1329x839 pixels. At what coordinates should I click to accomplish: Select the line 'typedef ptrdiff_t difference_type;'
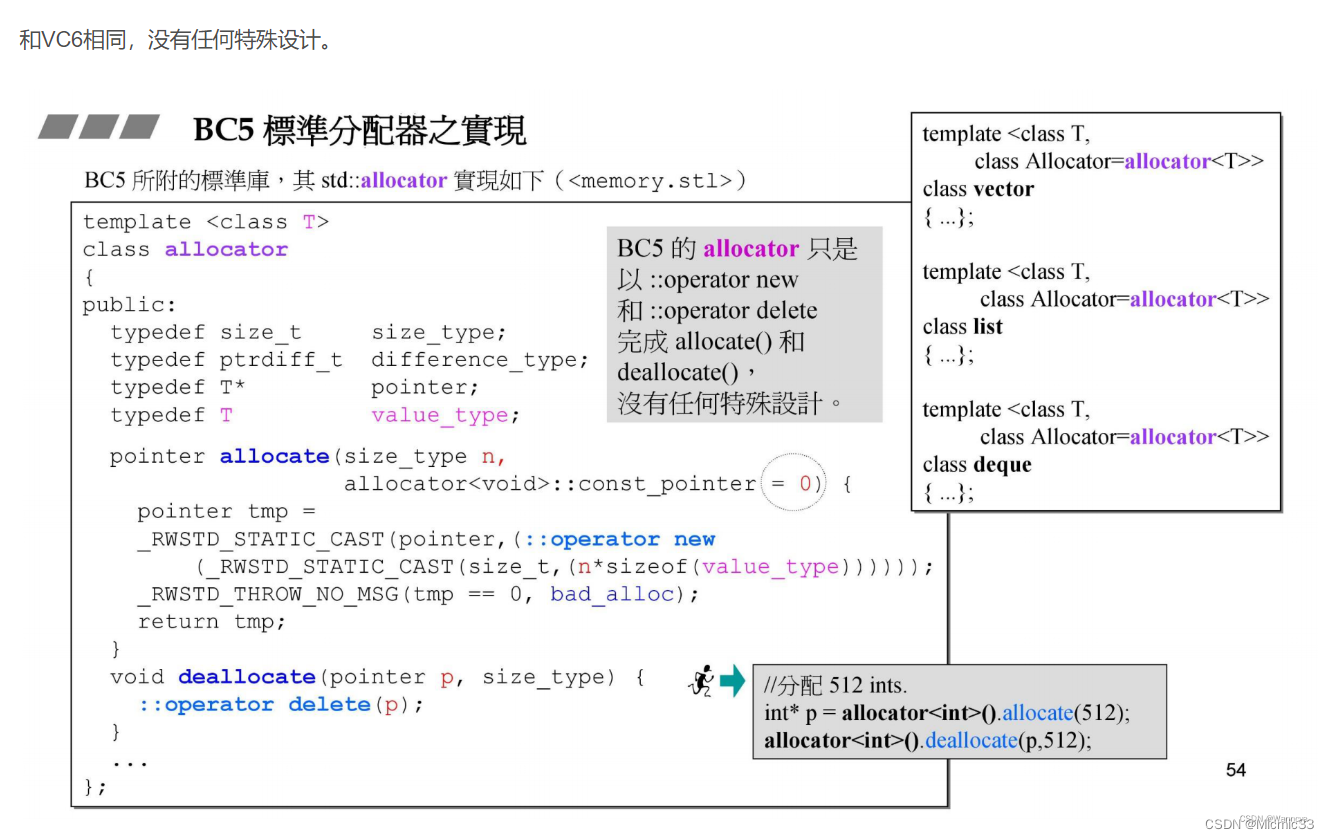(350, 360)
